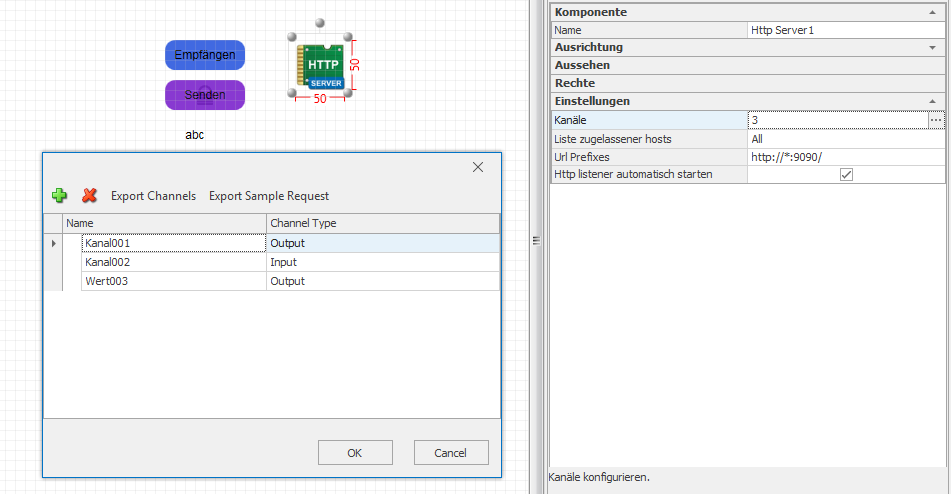Viewport: 951px width, 494px height.
Task: Confirm channels with OK button
Action: [x=355, y=453]
